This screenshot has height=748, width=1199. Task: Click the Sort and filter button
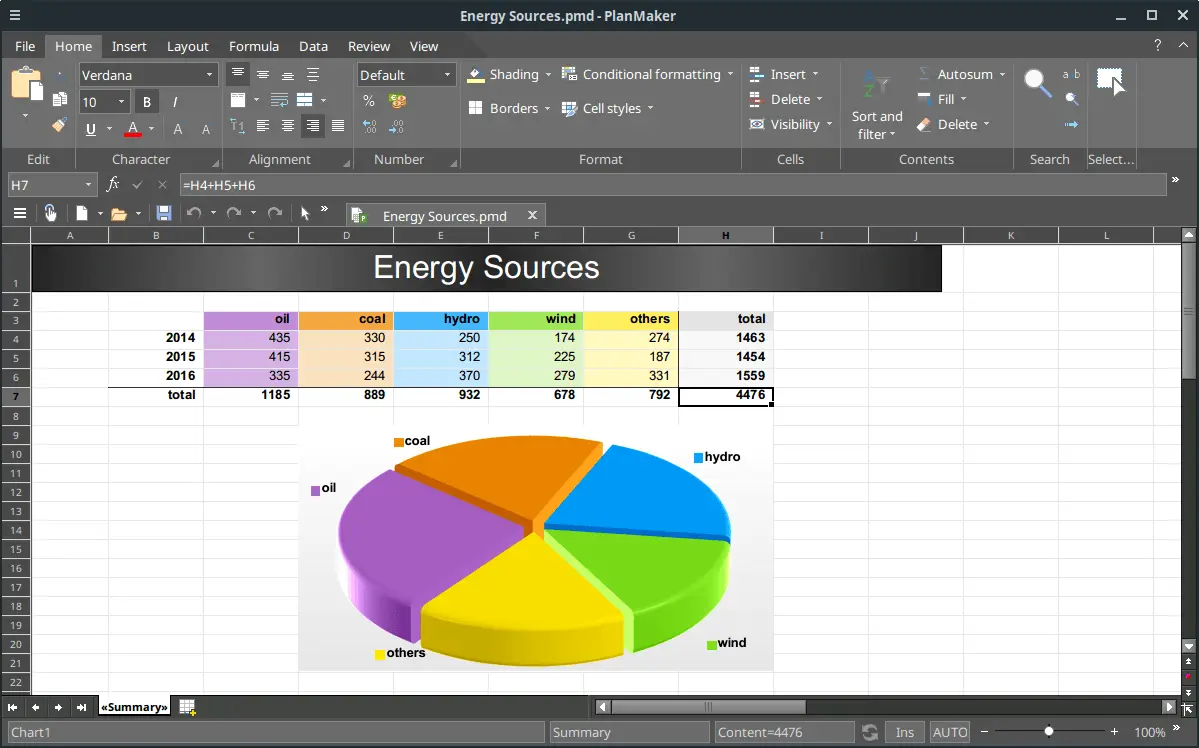click(x=876, y=104)
